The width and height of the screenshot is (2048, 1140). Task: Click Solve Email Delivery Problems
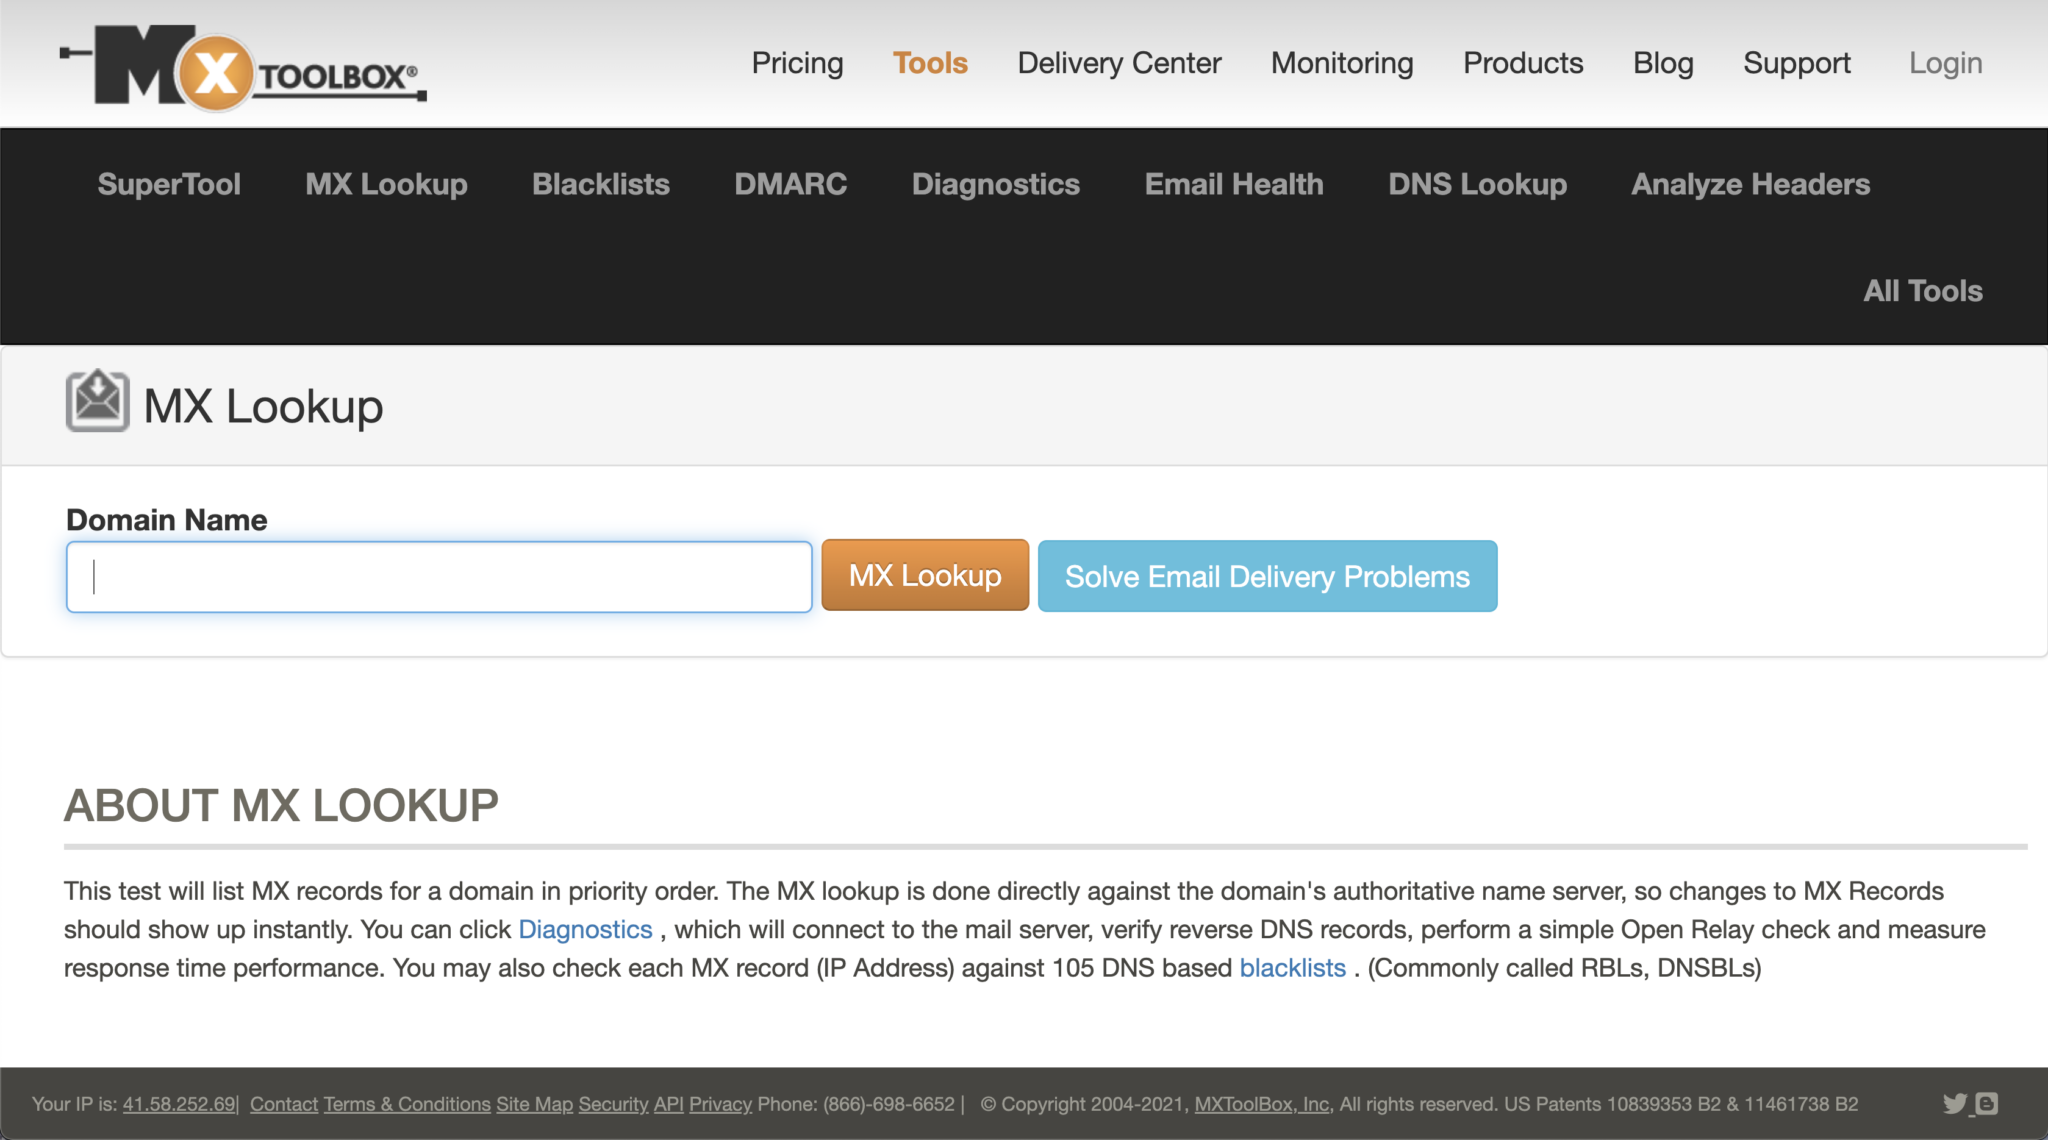click(x=1266, y=575)
